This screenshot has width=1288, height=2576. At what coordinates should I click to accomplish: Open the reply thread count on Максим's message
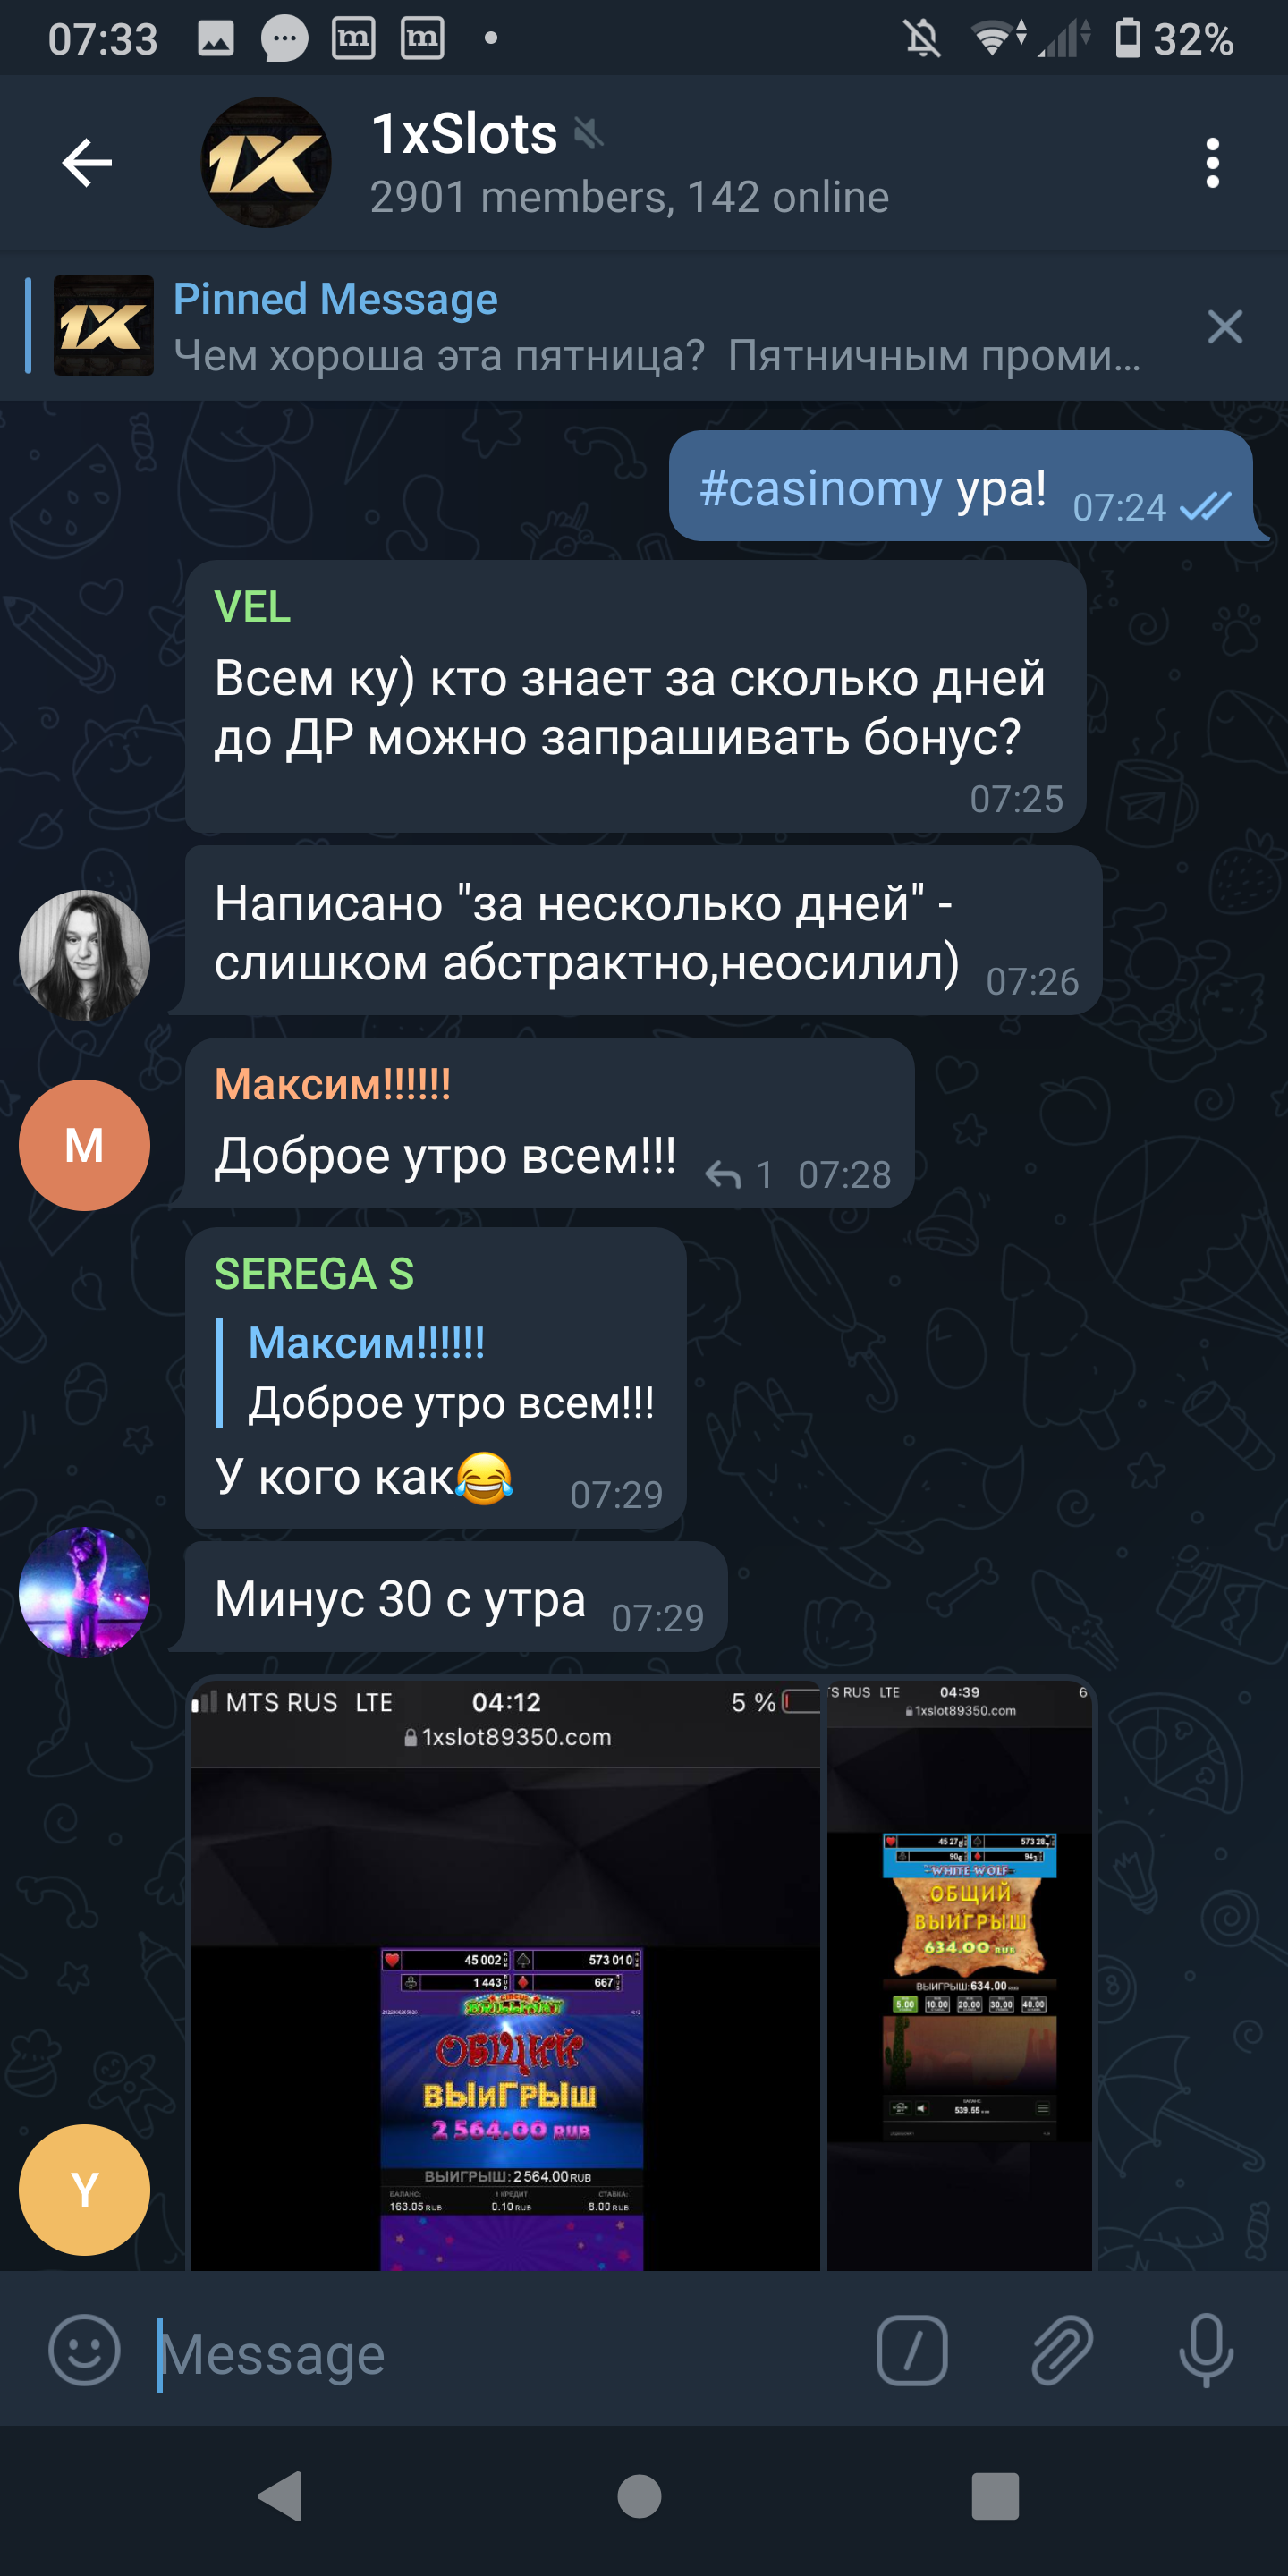click(739, 1175)
